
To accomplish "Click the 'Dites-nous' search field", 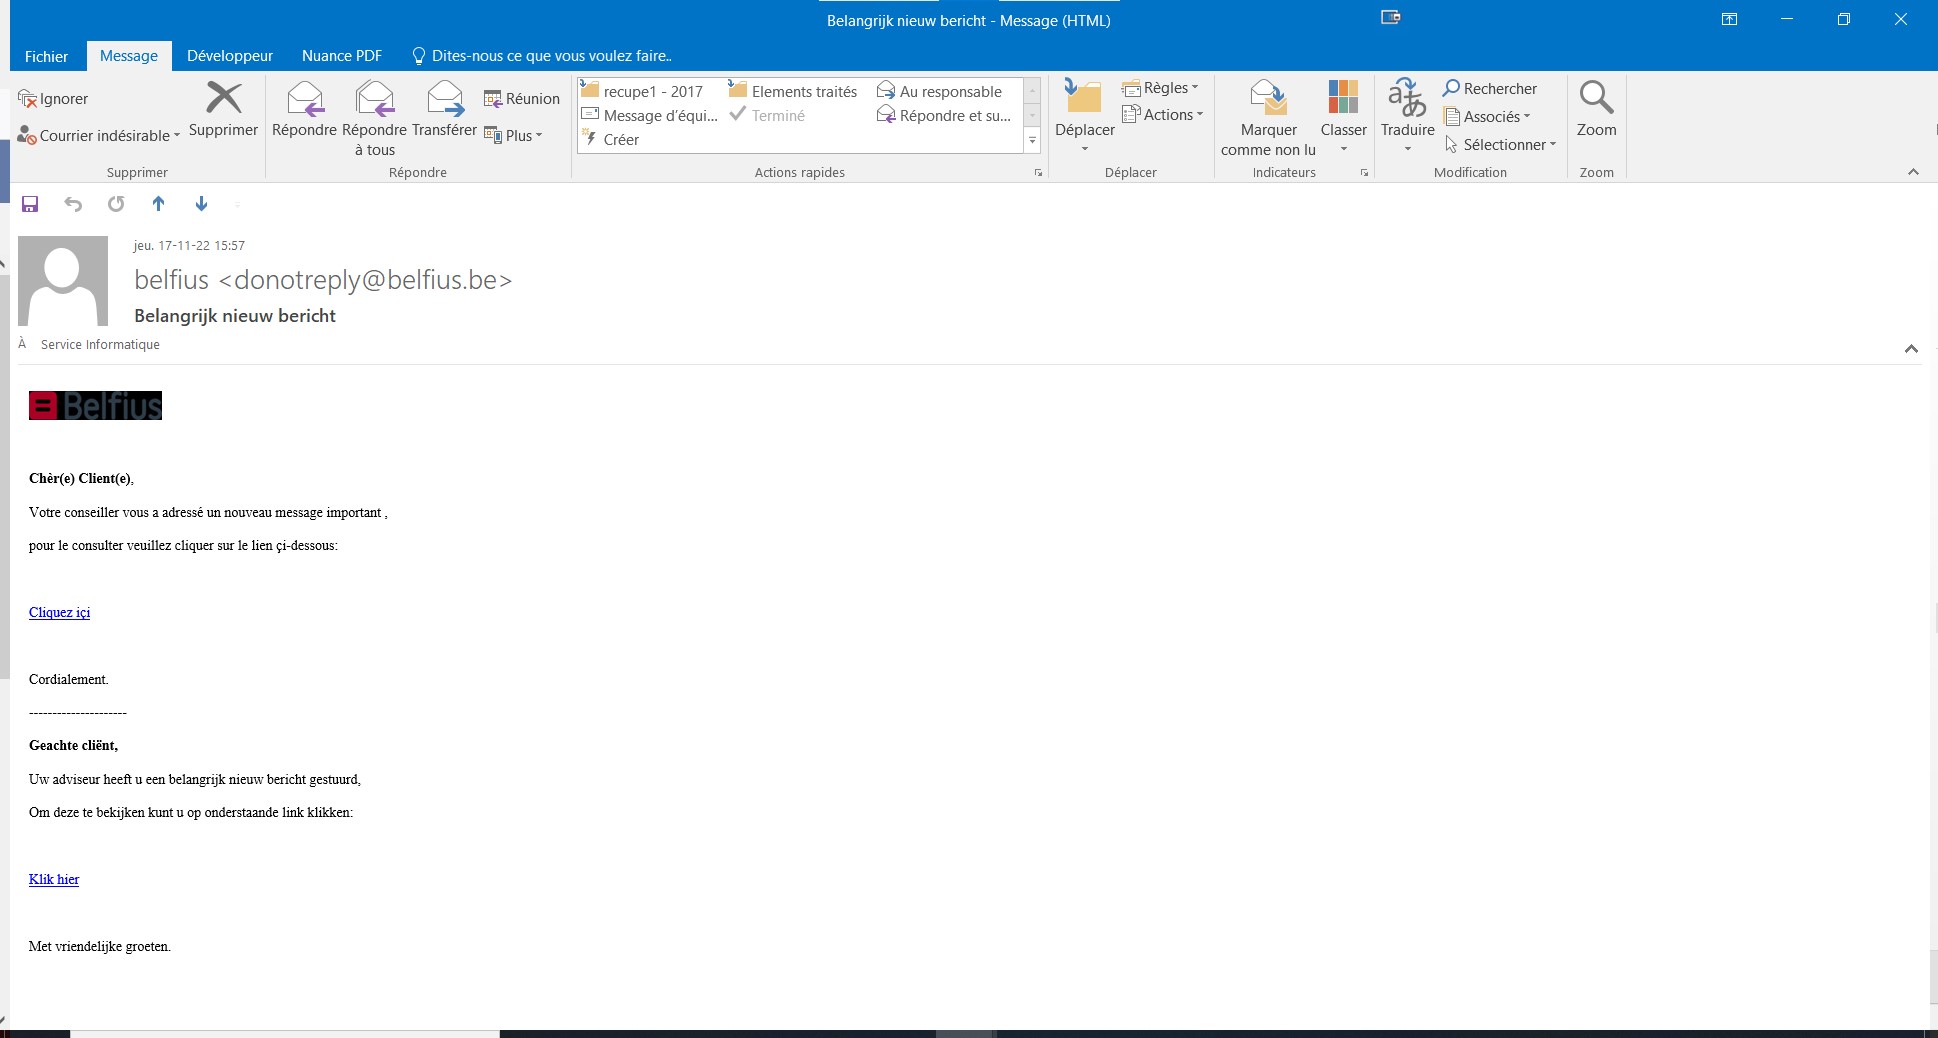I will click(551, 56).
